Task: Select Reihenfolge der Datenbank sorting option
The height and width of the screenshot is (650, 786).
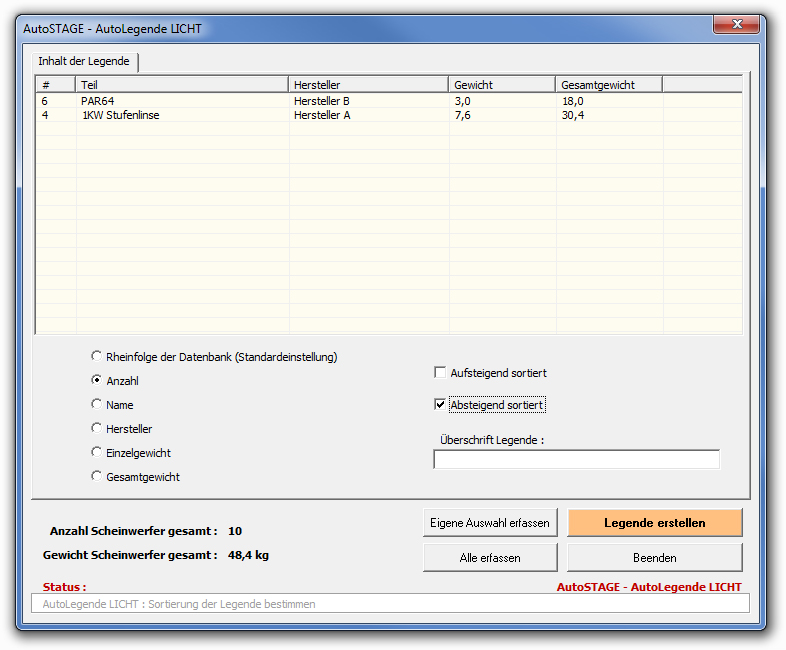Action: [x=97, y=356]
